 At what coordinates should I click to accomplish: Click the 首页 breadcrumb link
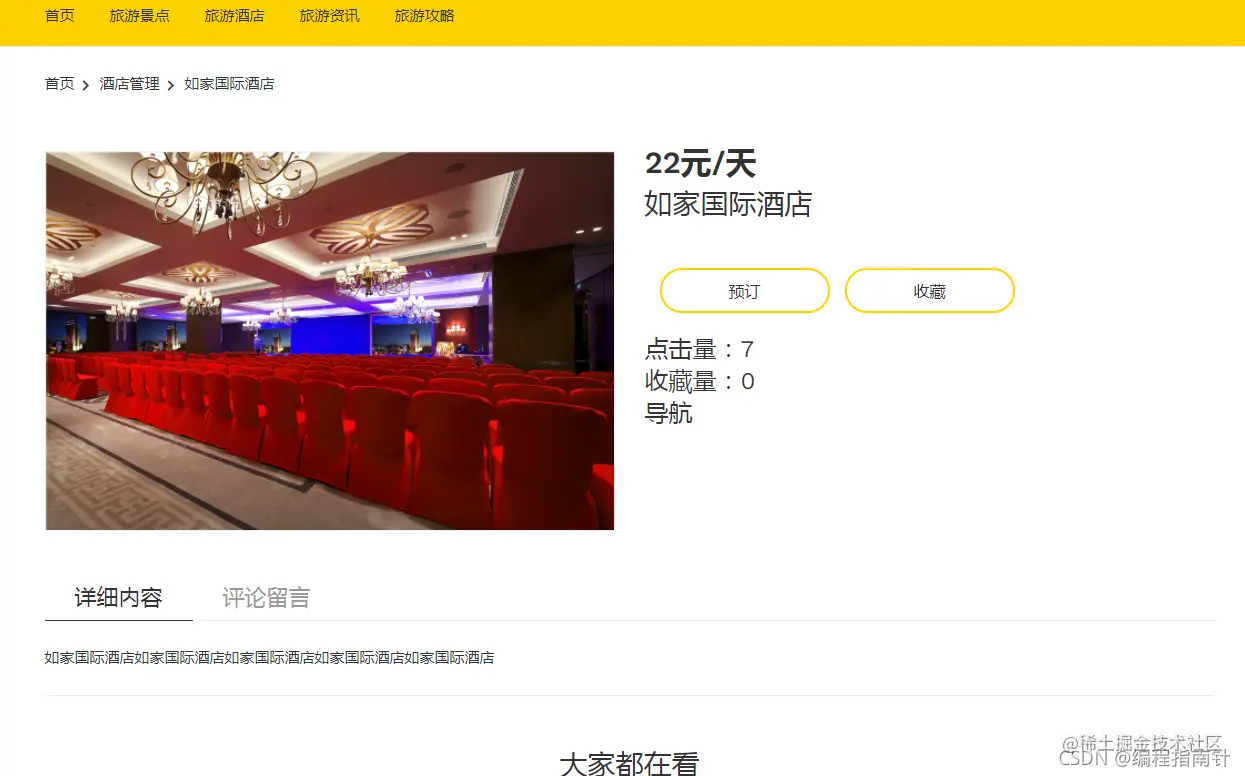(60, 84)
